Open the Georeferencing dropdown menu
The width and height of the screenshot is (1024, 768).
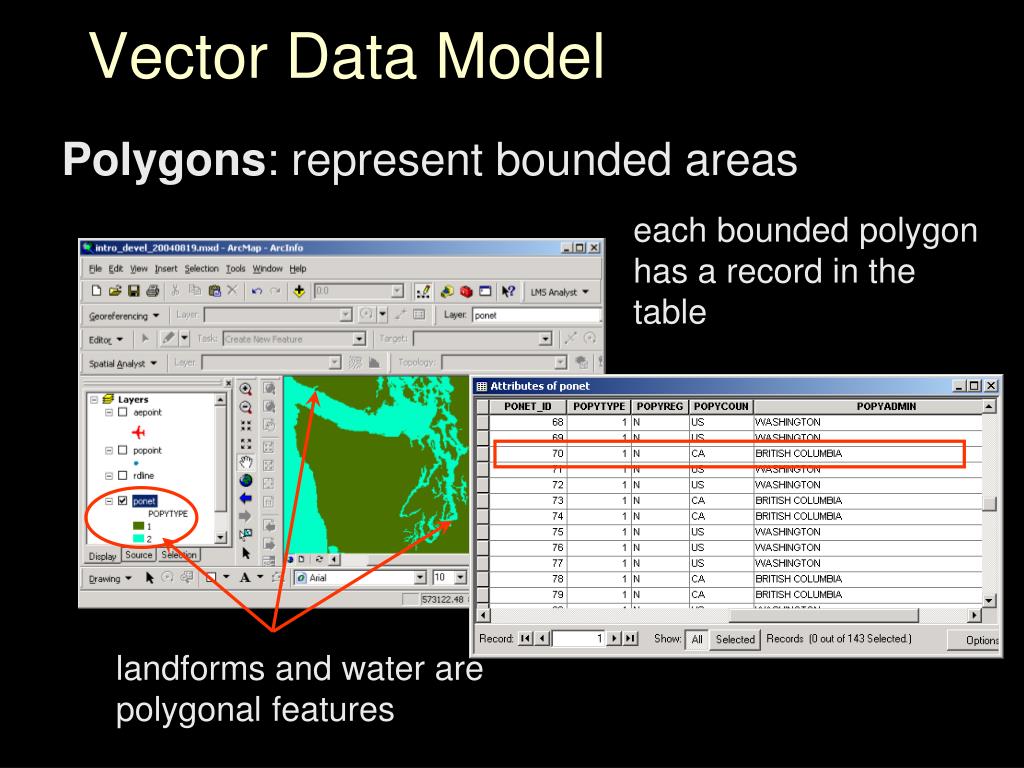pos(124,315)
